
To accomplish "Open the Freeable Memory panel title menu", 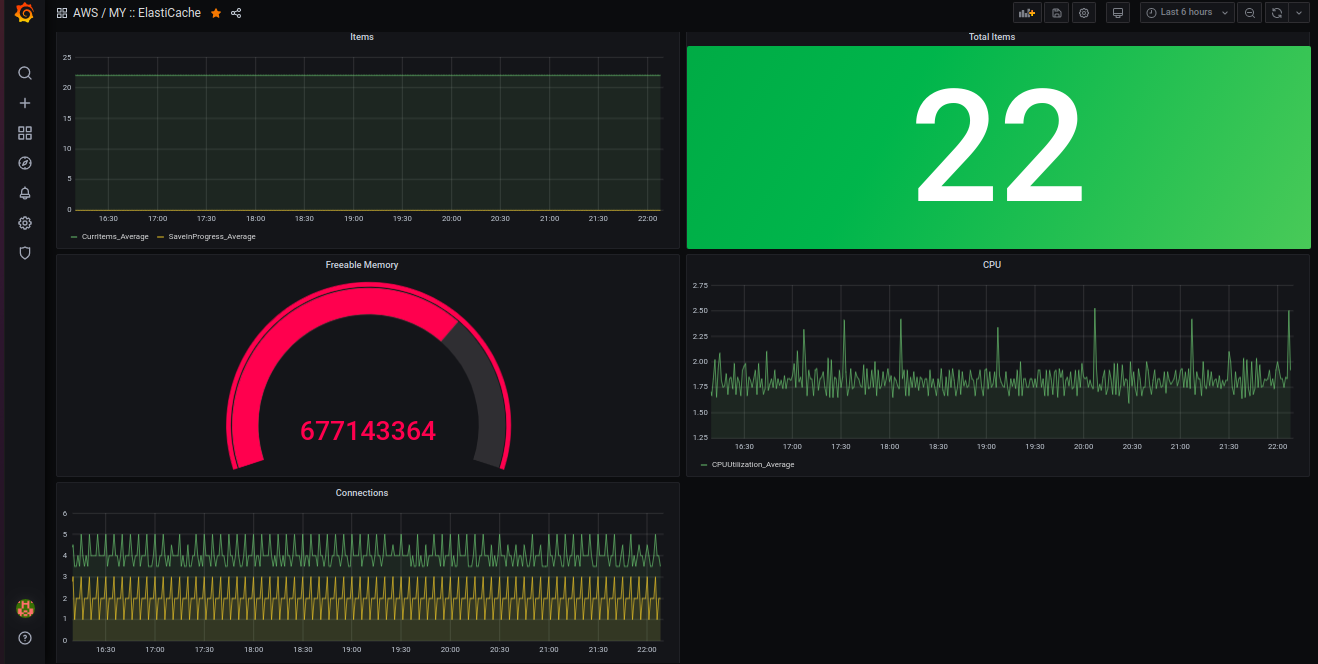I will click(362, 265).
